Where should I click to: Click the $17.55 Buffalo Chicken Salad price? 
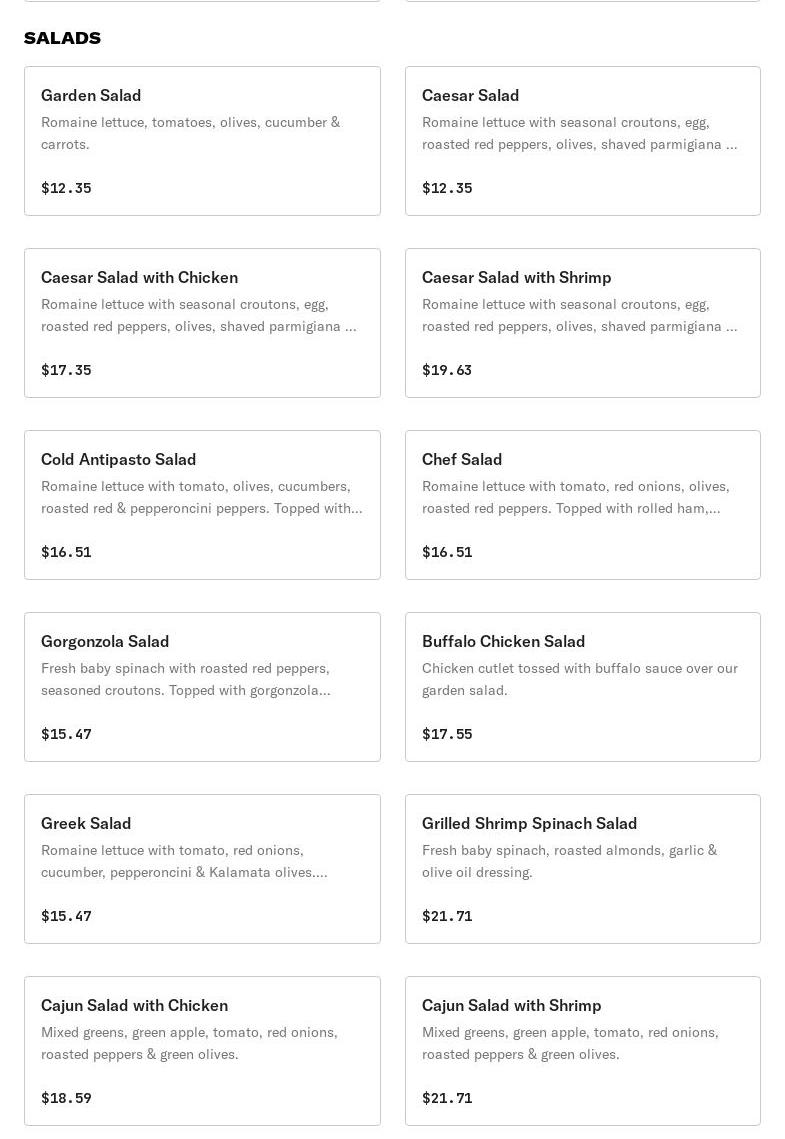click(447, 734)
